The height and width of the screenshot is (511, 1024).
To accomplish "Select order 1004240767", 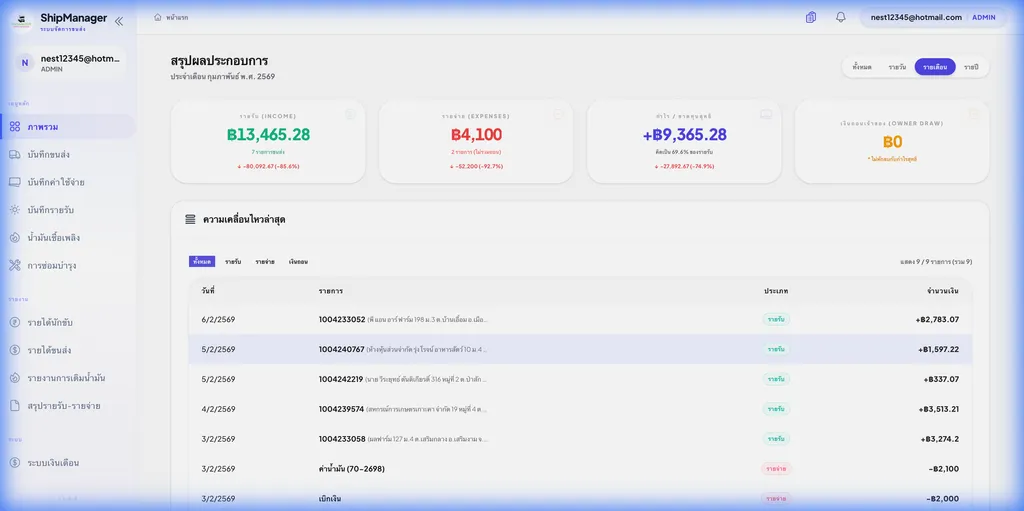I will coord(342,350).
